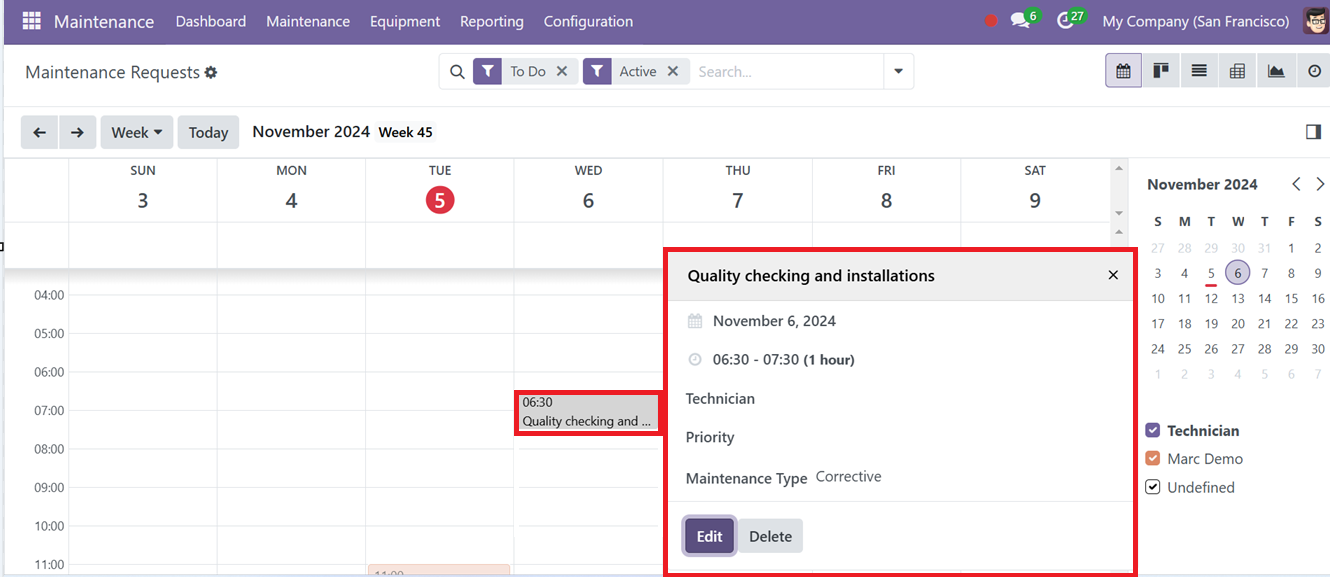Image resolution: width=1330 pixels, height=577 pixels.
Task: Open the Dashboard menu
Action: (211, 21)
